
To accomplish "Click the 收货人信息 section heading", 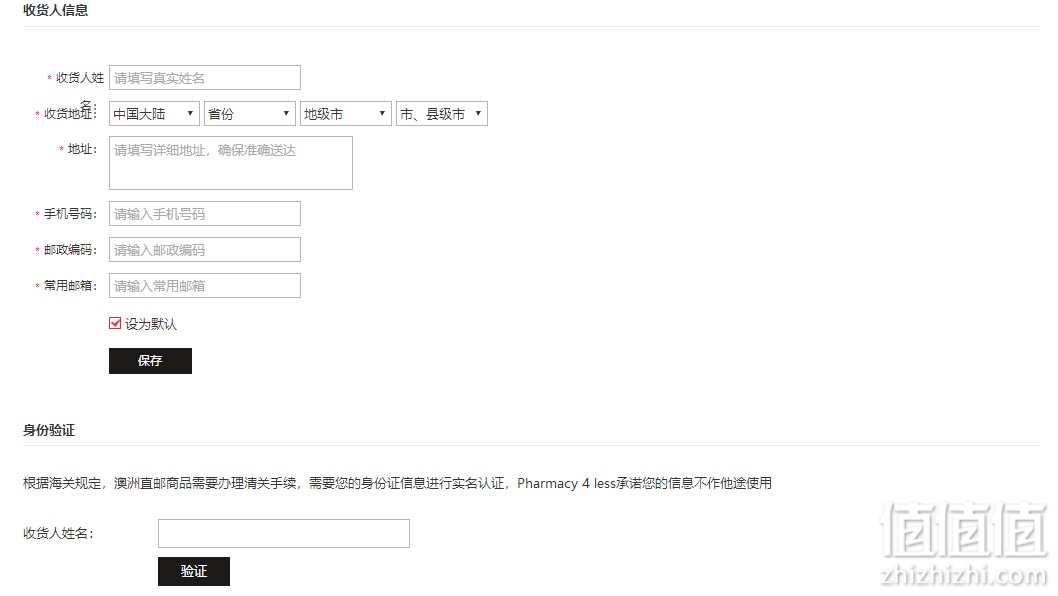I will click(x=55, y=10).
